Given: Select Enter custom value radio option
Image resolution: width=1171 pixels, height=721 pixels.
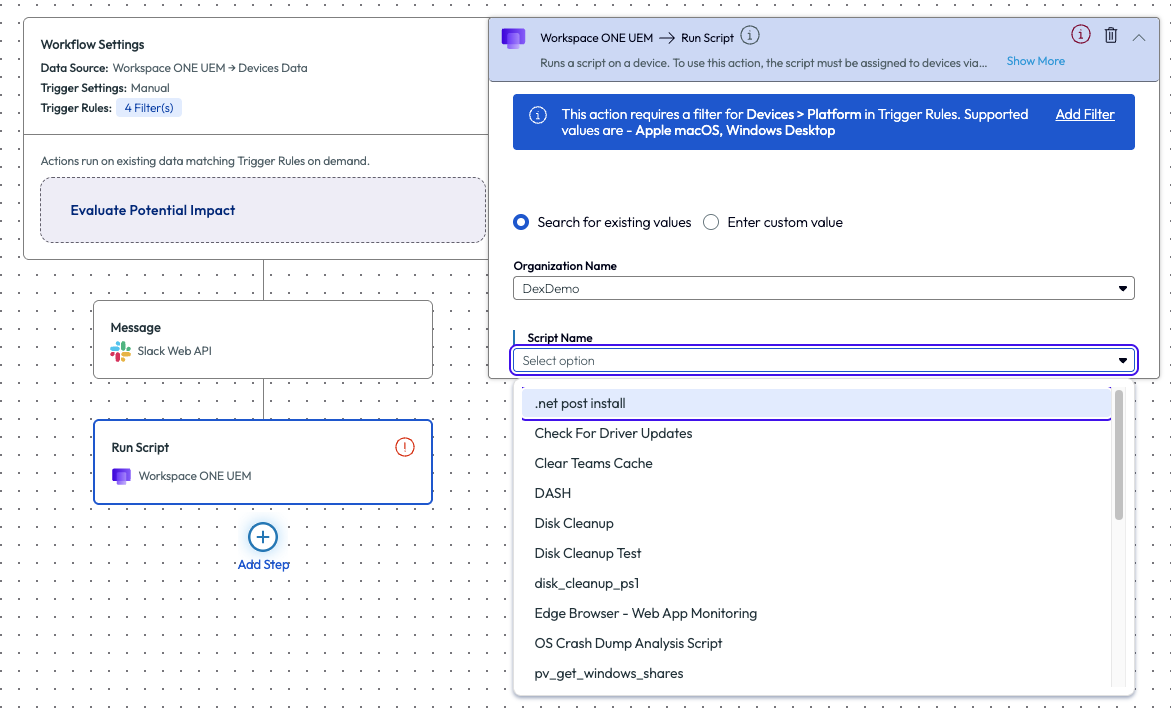Looking at the screenshot, I should [711, 222].
